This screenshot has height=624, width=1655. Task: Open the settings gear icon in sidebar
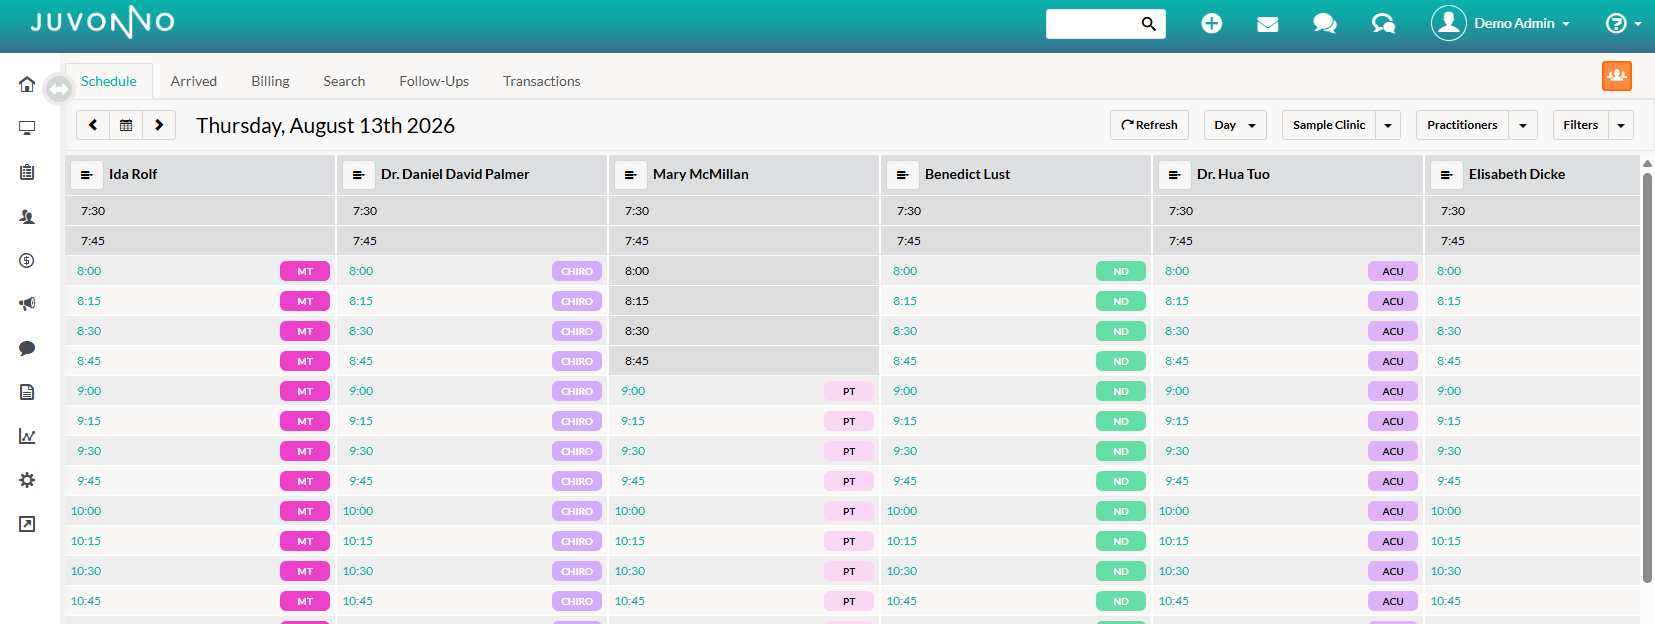[27, 480]
